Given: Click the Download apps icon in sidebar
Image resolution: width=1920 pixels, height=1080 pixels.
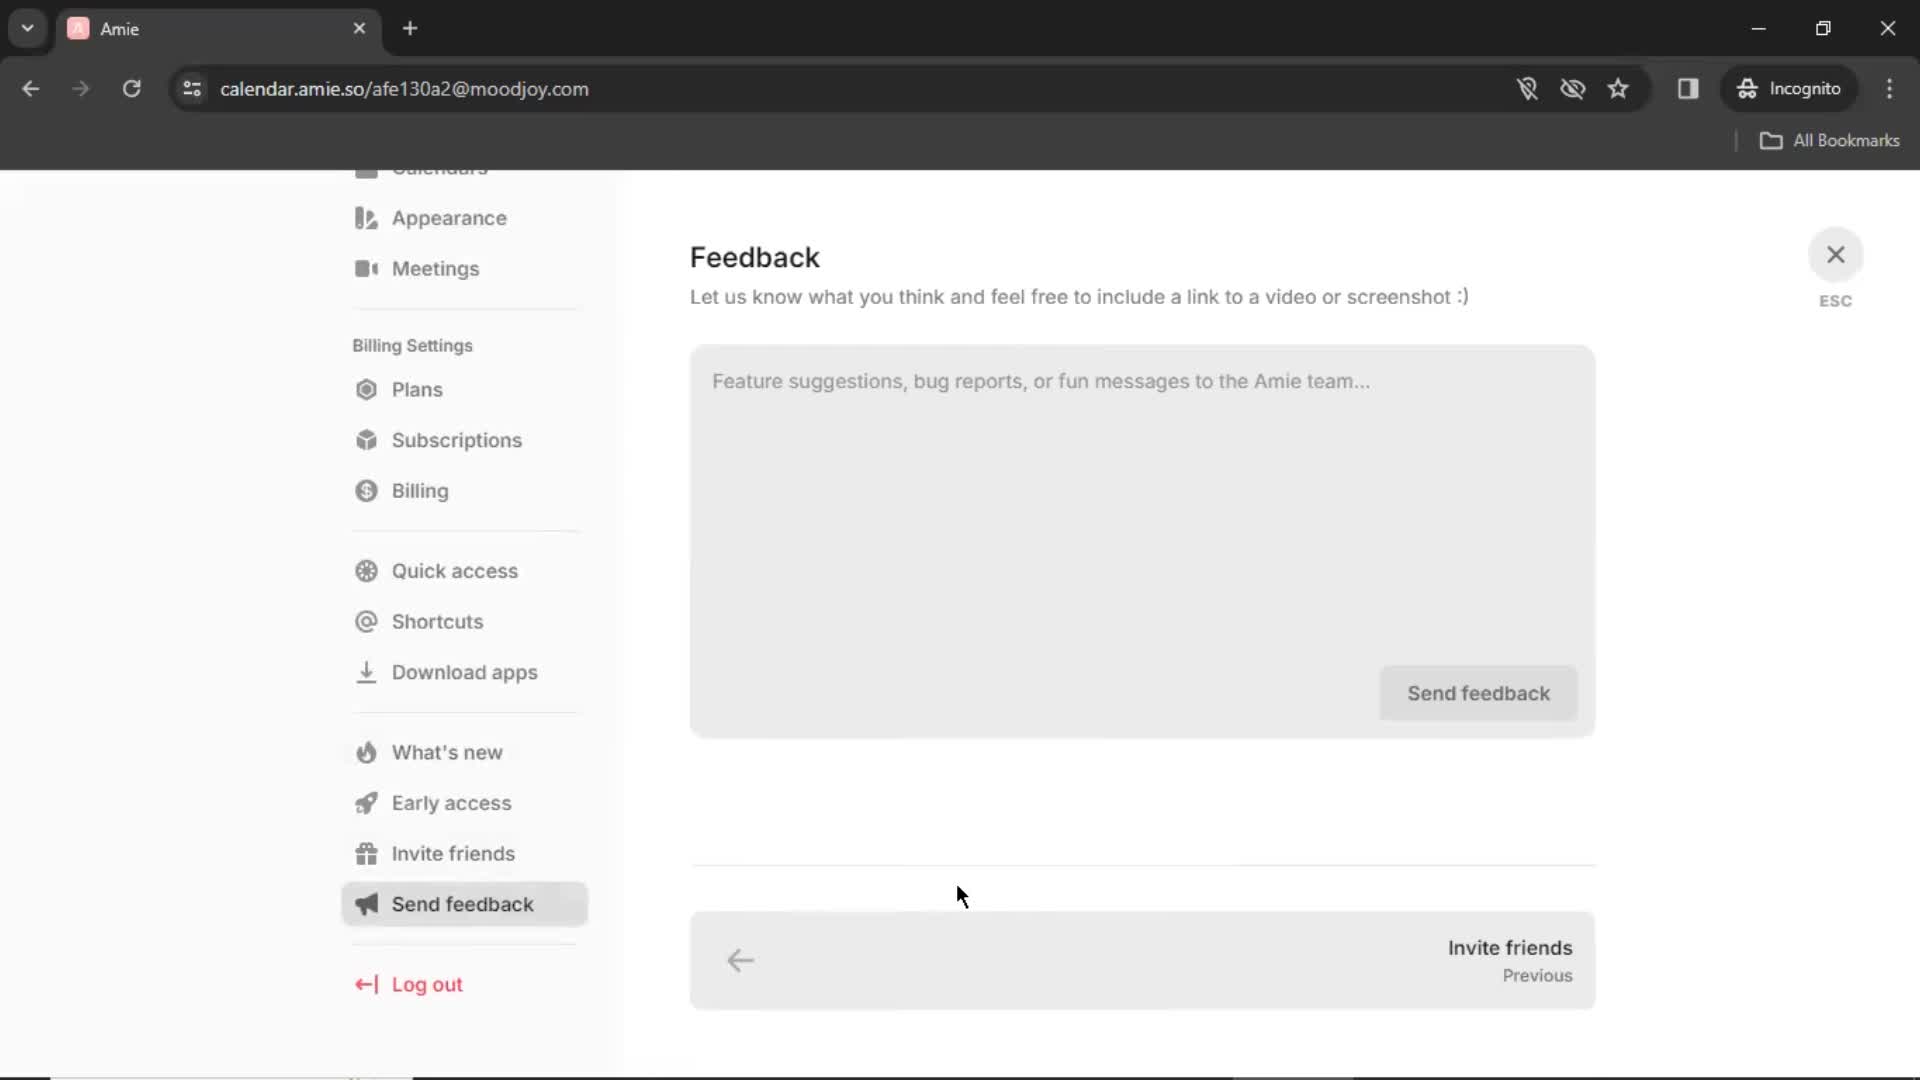Looking at the screenshot, I should 365,671.
